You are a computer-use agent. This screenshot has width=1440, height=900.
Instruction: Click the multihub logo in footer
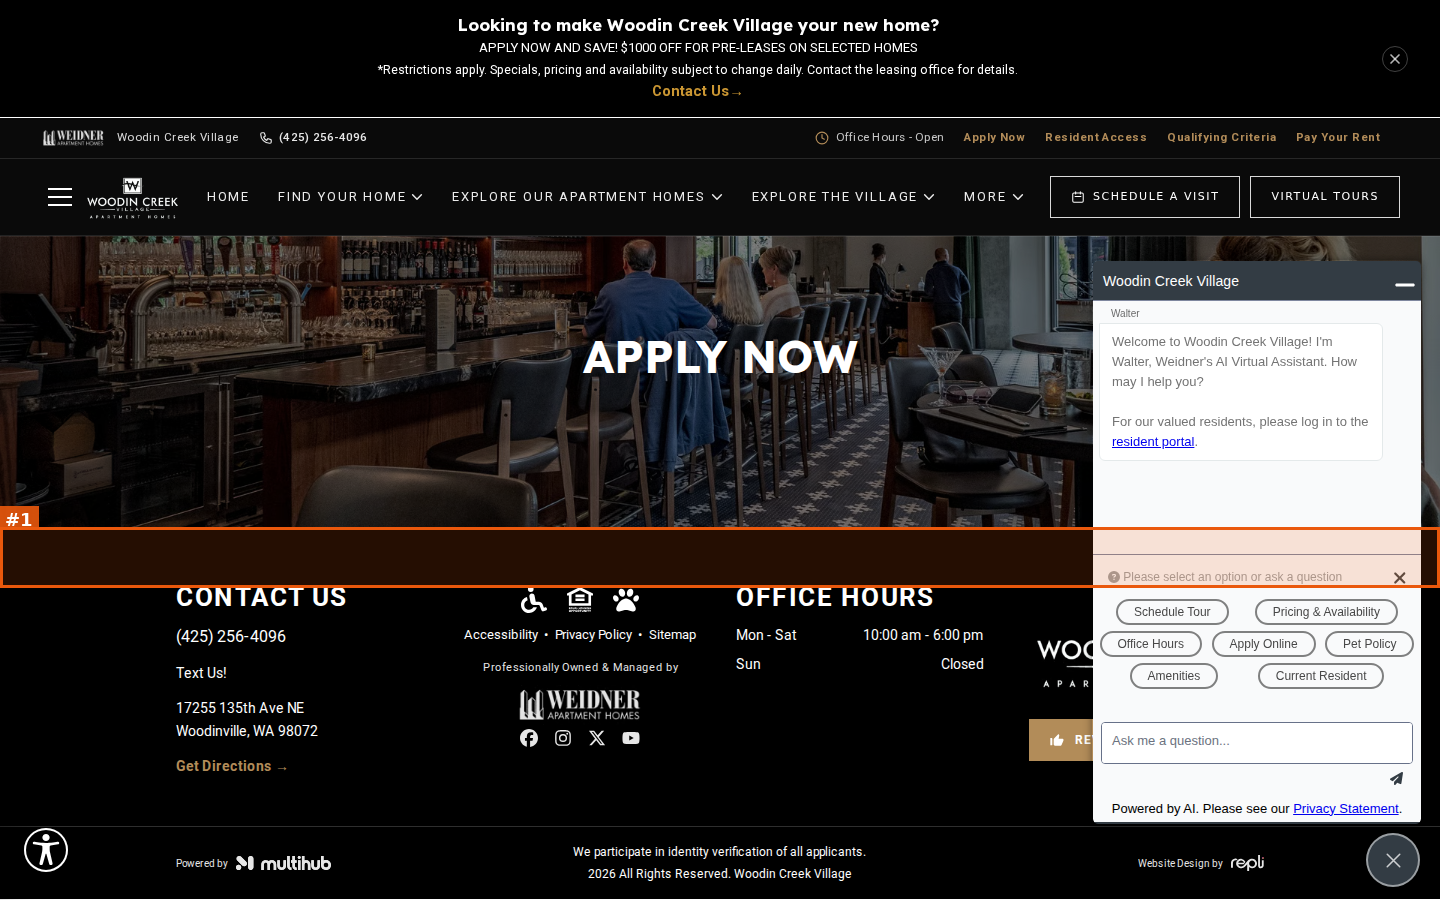(x=283, y=863)
